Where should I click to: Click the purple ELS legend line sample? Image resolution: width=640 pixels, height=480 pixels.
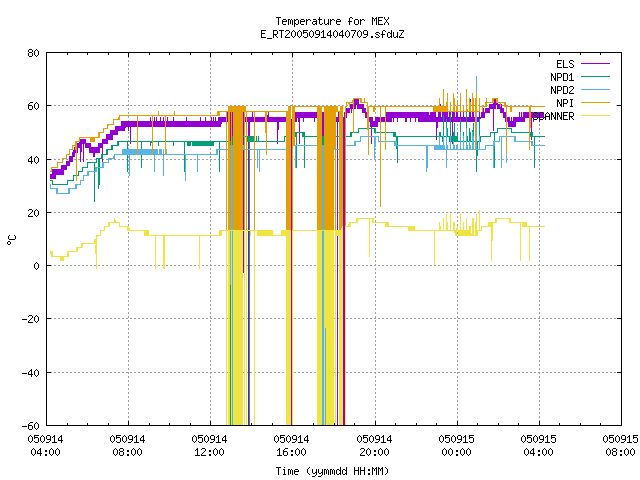click(595, 64)
